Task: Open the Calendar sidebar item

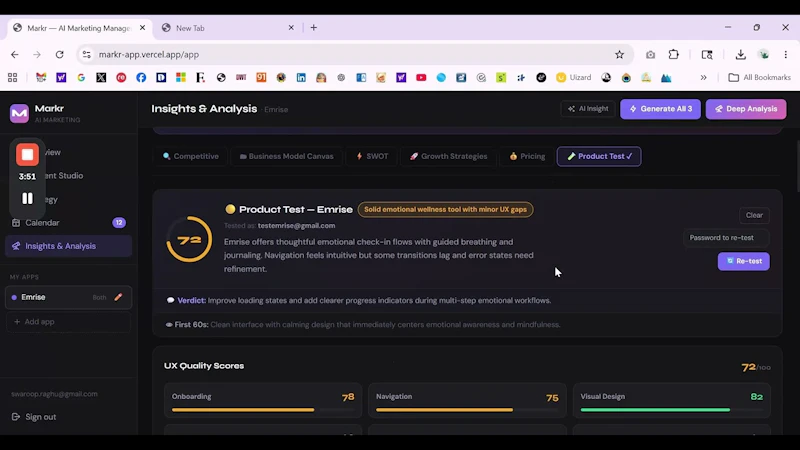Action: point(68,222)
